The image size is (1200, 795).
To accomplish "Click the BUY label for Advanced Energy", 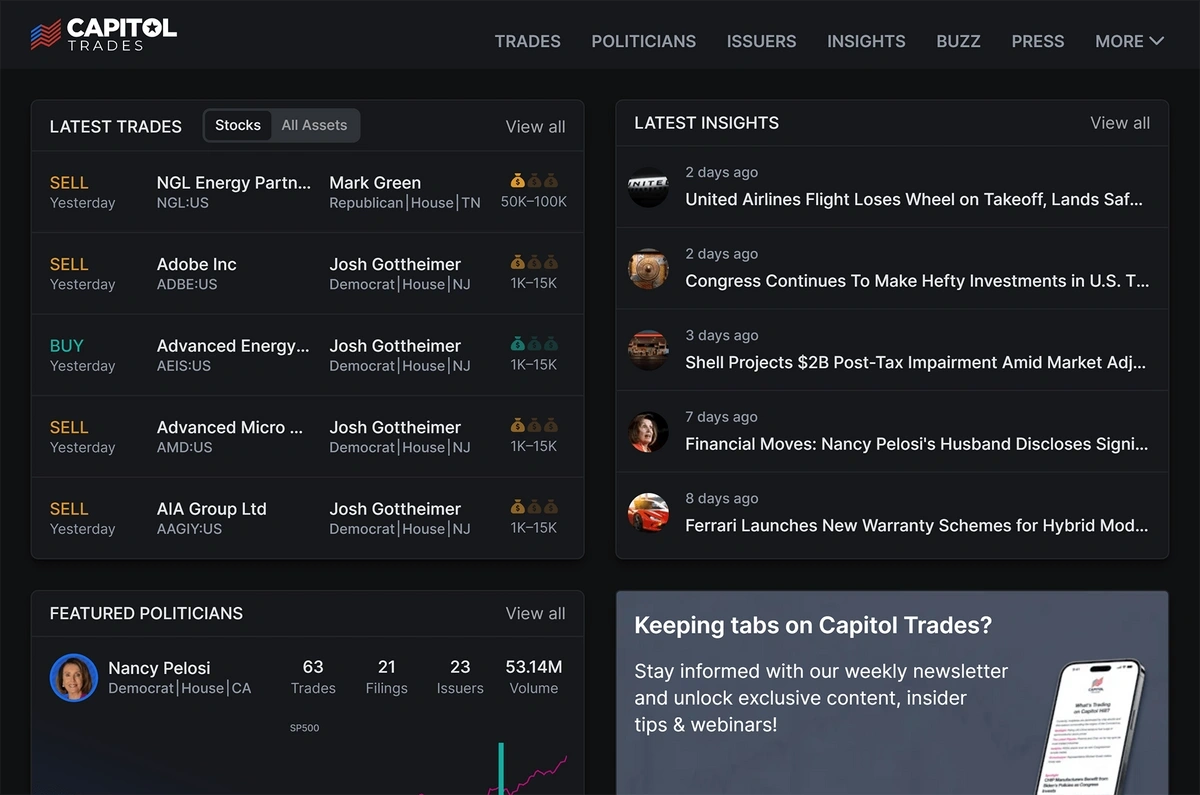I will 67,346.
